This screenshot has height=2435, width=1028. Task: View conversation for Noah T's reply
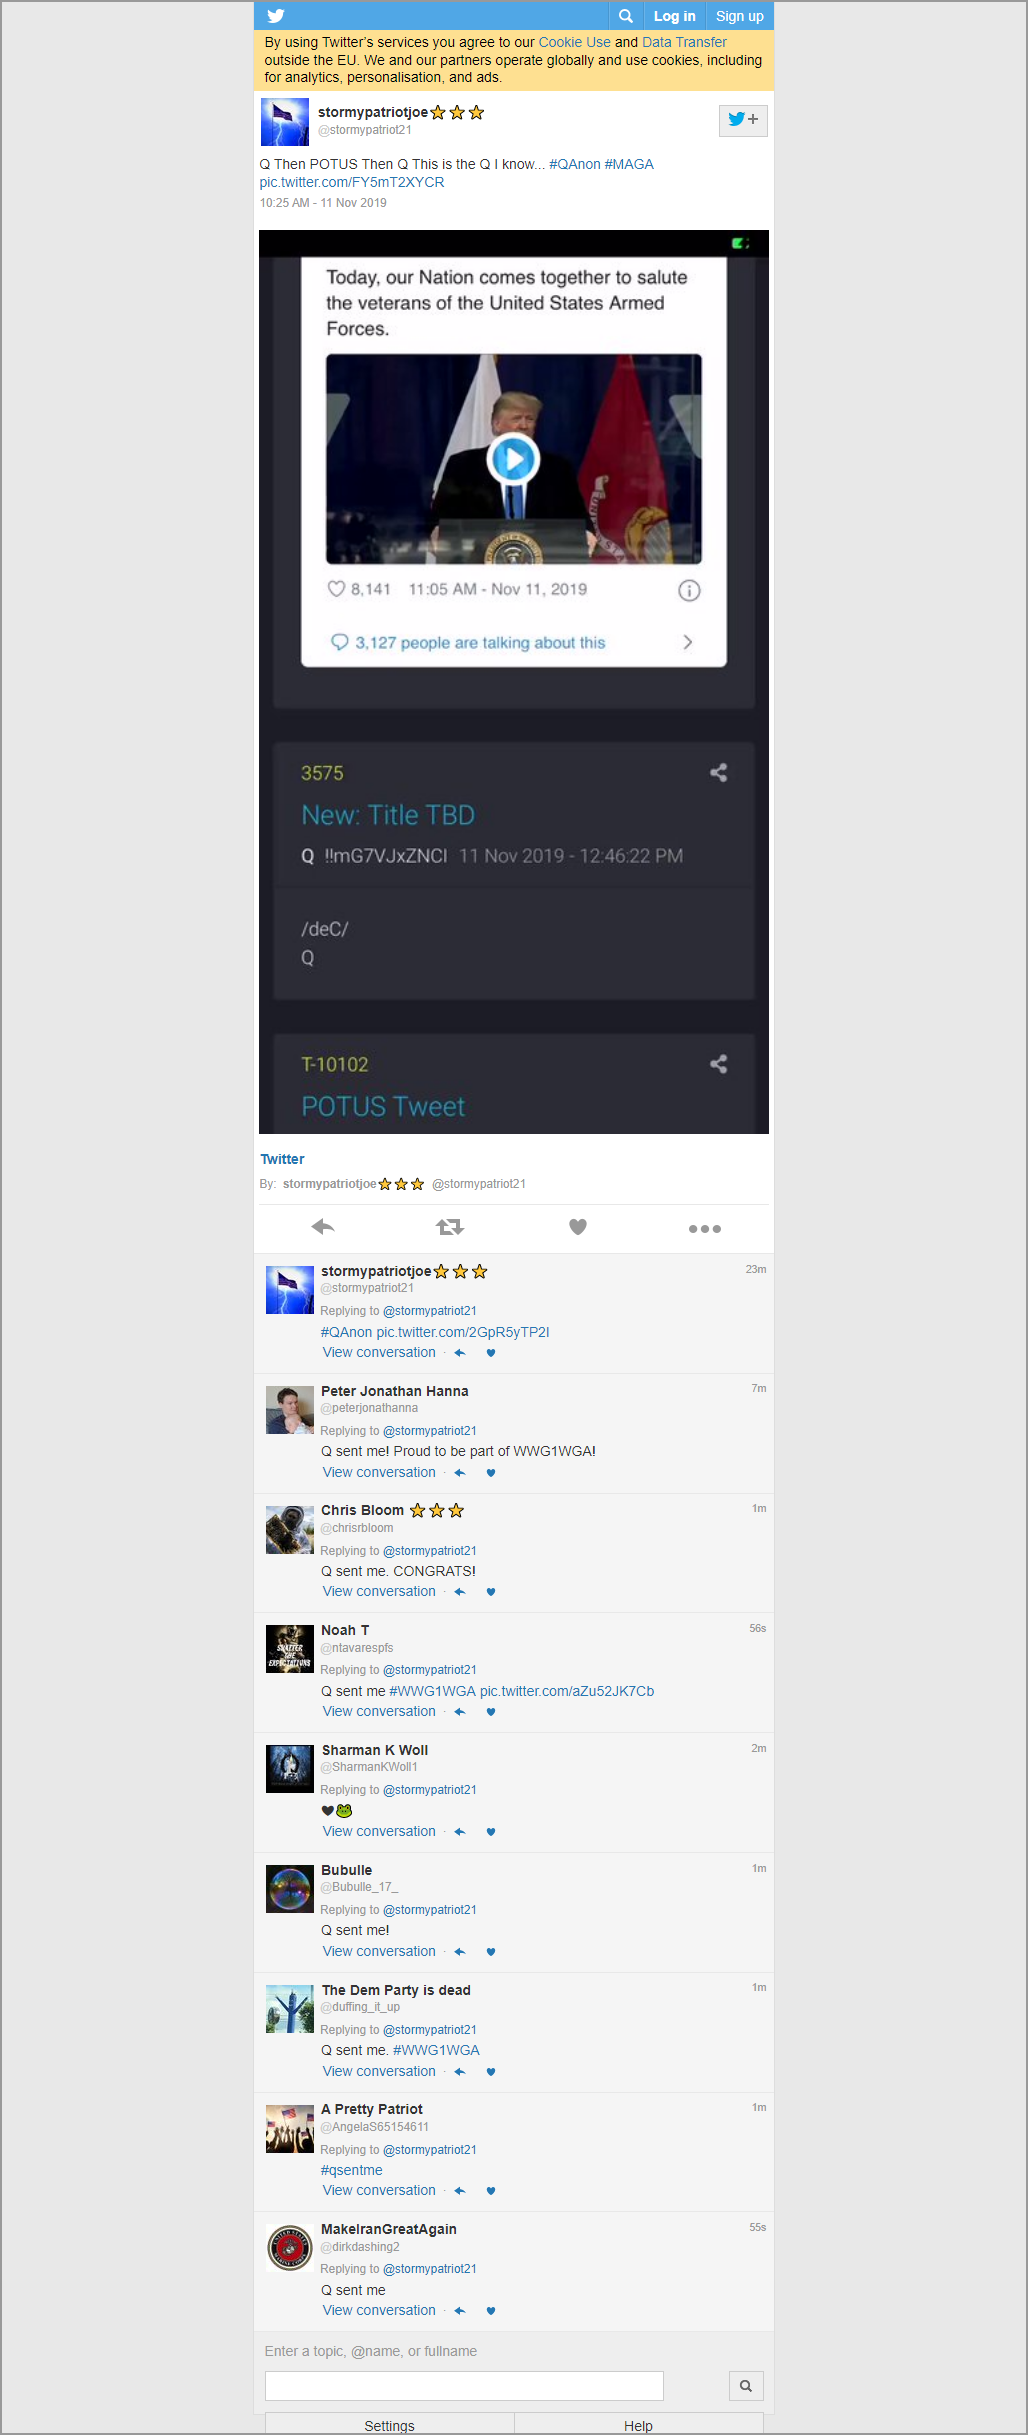[379, 1712]
